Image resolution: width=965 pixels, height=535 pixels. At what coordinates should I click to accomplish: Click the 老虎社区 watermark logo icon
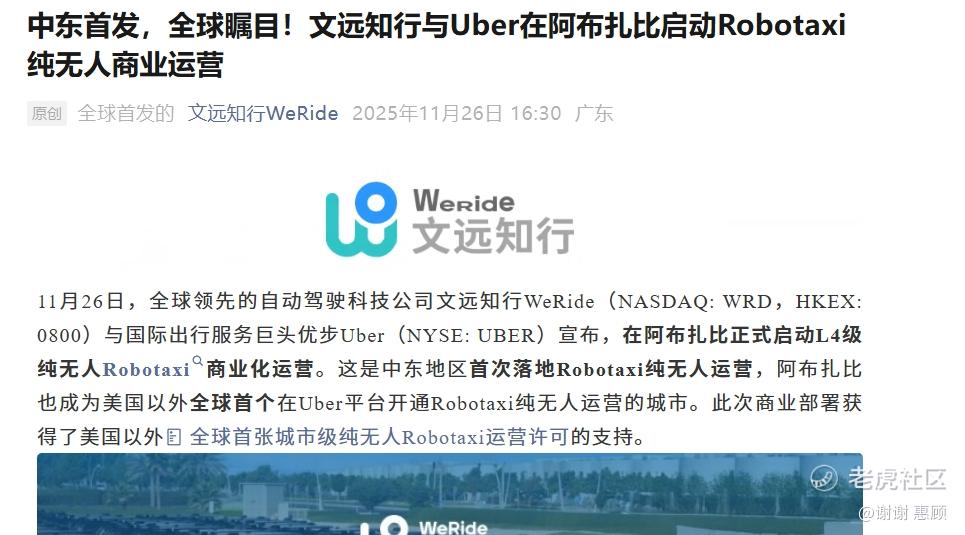(x=823, y=478)
